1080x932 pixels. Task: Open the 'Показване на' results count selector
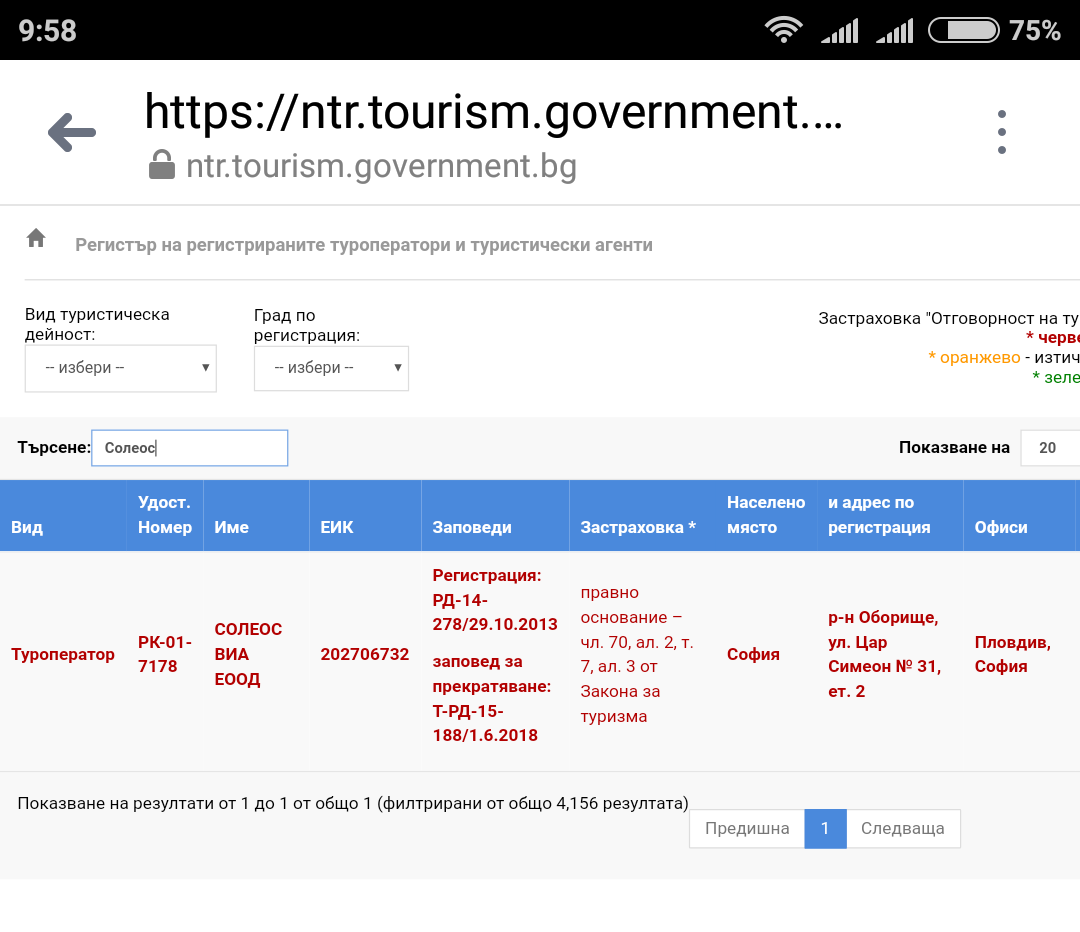pyautogui.click(x=1048, y=448)
